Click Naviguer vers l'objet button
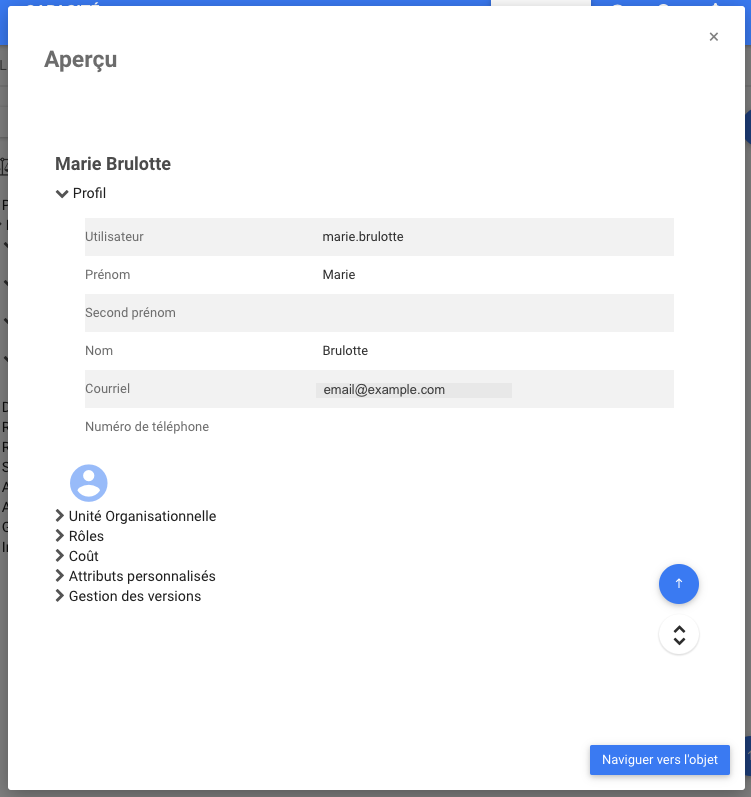The height and width of the screenshot is (797, 751). [x=660, y=759]
